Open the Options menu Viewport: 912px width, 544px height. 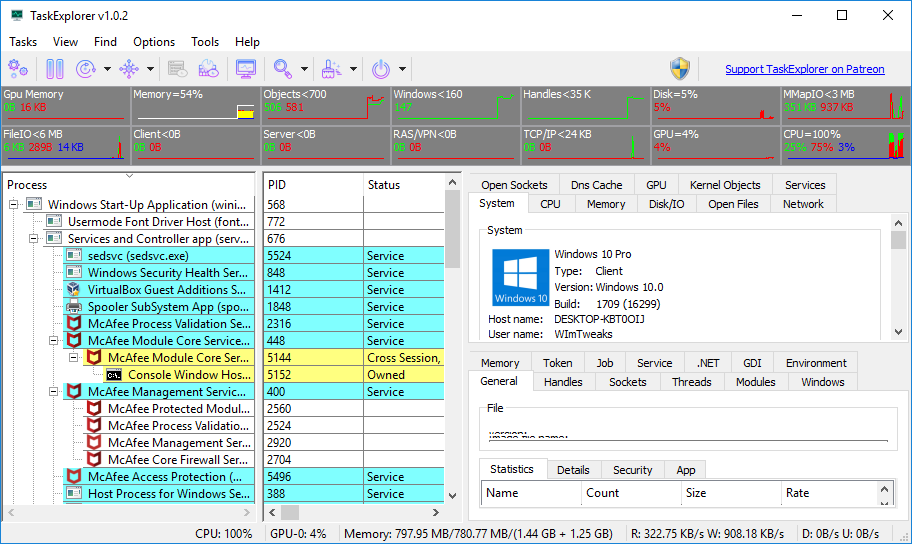click(154, 42)
